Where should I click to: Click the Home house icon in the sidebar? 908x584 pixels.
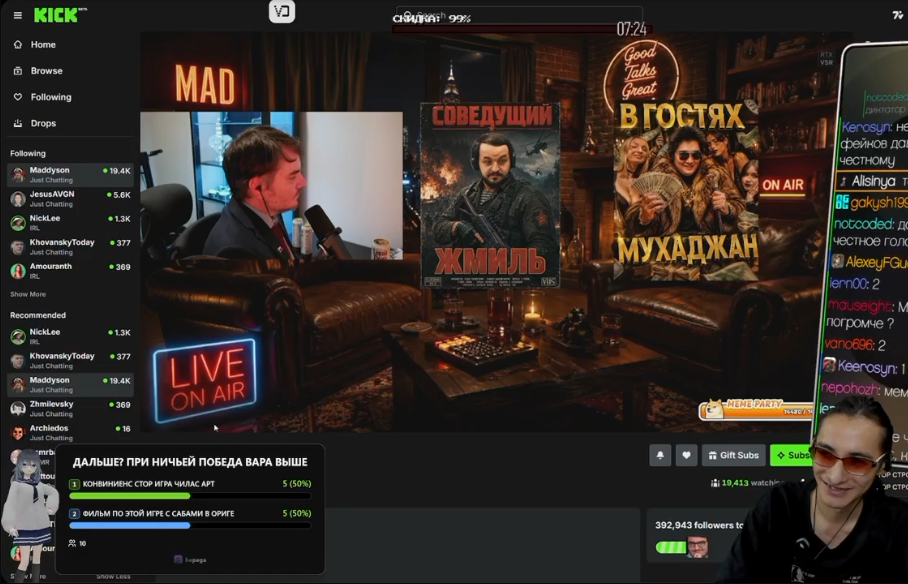coord(18,45)
